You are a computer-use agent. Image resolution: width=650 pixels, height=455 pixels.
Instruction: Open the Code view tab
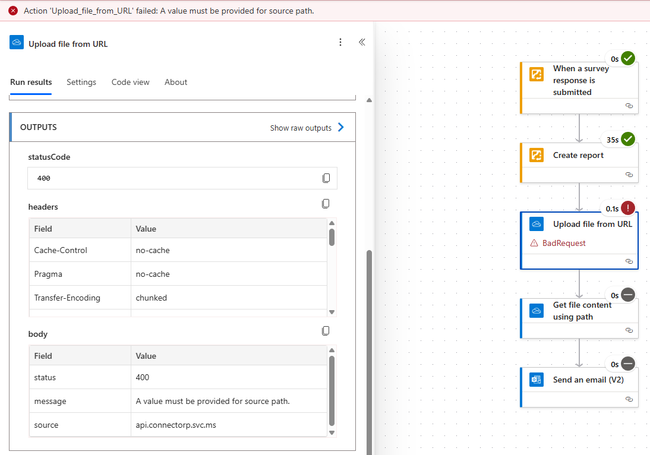click(130, 82)
